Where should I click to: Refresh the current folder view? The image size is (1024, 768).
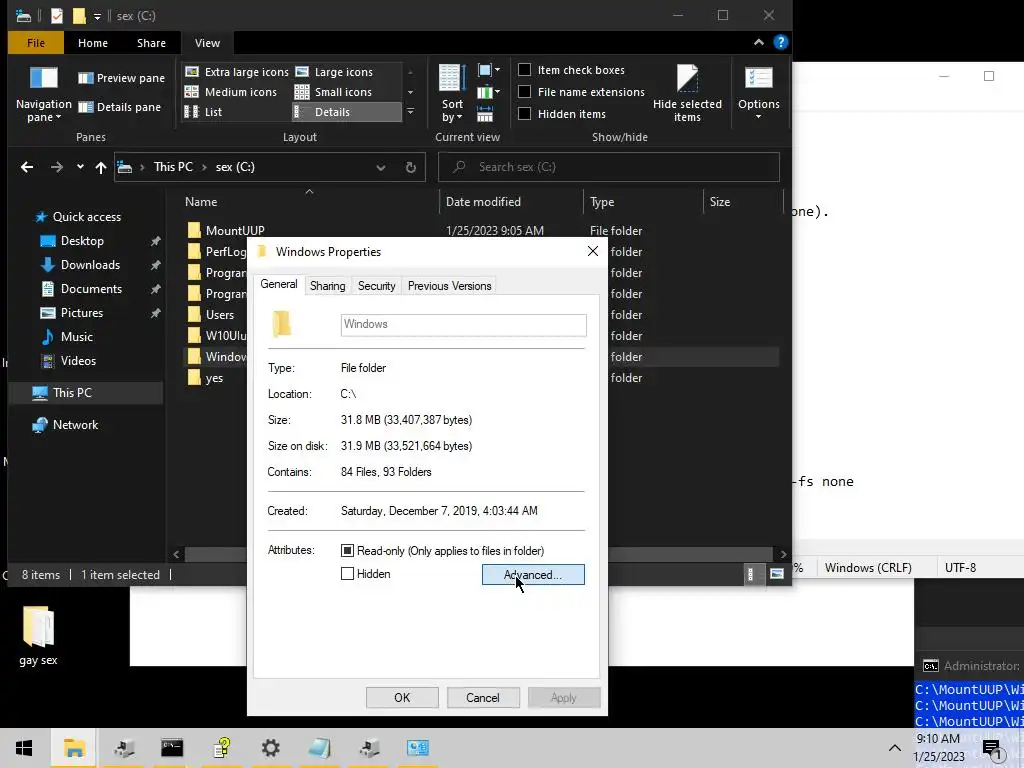coord(410,167)
